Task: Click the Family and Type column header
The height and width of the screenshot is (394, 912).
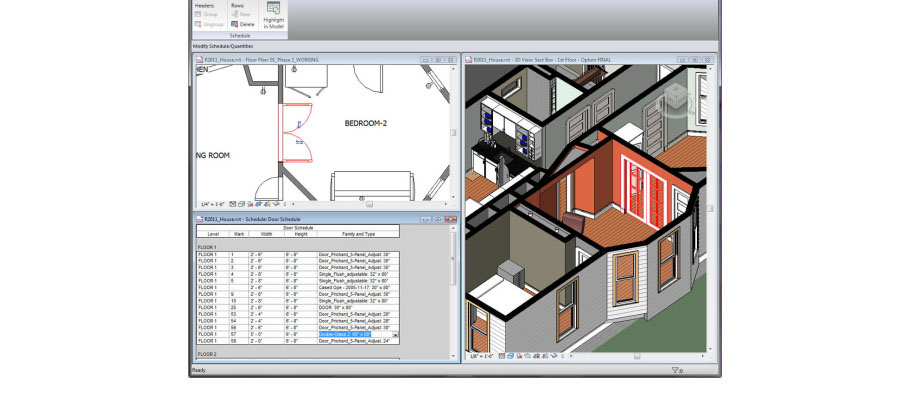Action: tap(358, 234)
